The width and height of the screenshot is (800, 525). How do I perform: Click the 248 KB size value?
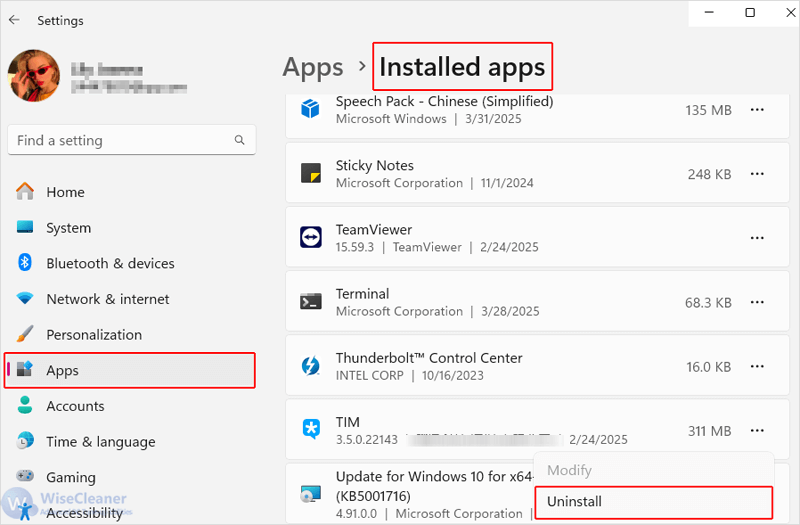tap(709, 174)
